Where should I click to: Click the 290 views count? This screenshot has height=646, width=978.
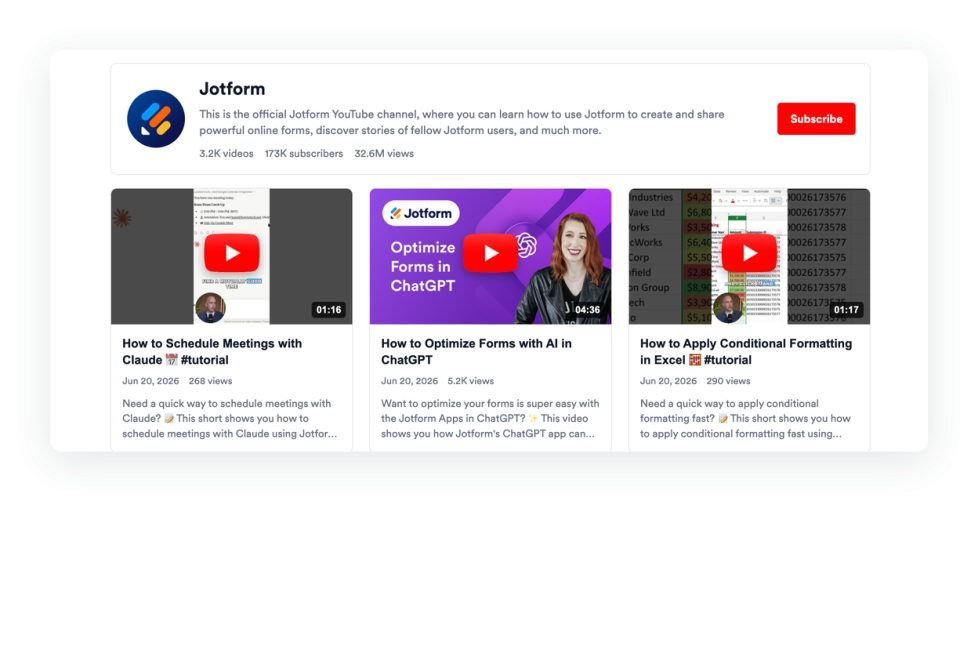[x=729, y=381]
